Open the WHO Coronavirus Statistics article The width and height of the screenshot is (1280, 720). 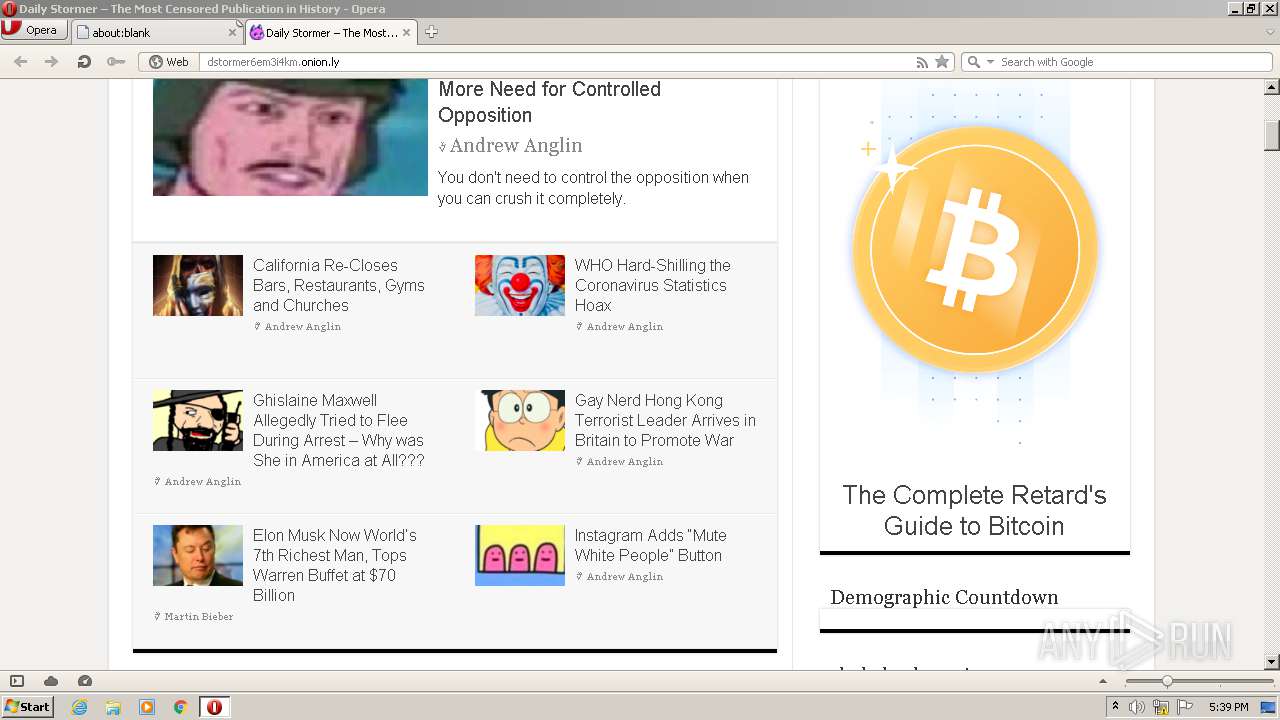(x=652, y=285)
